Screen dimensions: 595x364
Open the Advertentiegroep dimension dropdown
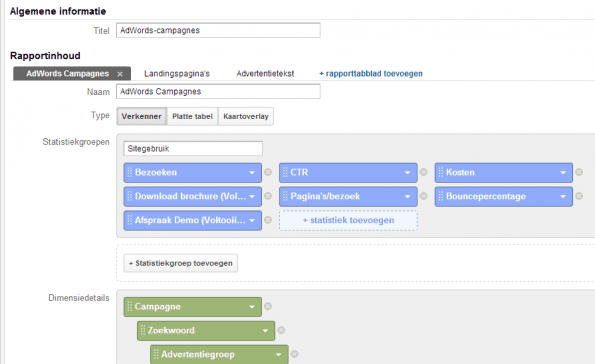coord(279,355)
